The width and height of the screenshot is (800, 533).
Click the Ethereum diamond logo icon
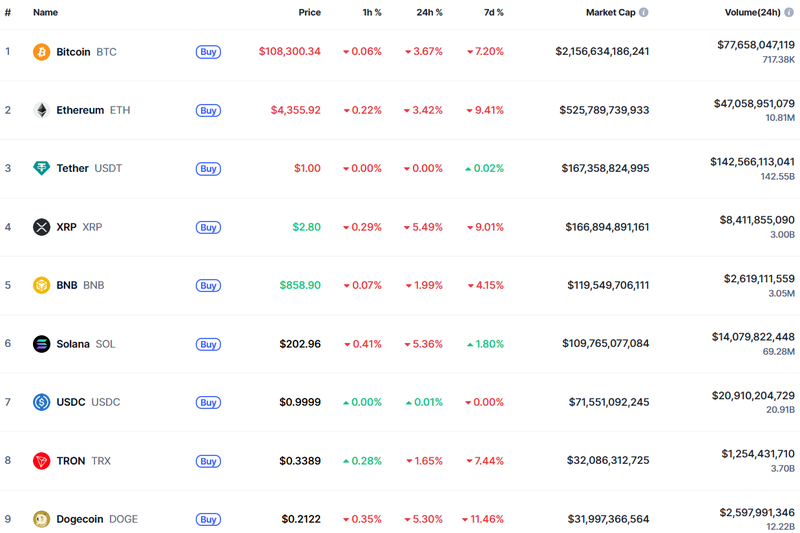pos(41,110)
